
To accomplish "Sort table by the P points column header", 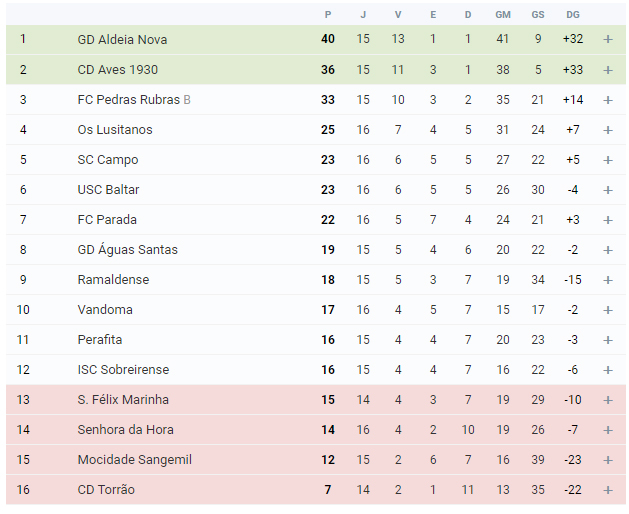I will [328, 15].
